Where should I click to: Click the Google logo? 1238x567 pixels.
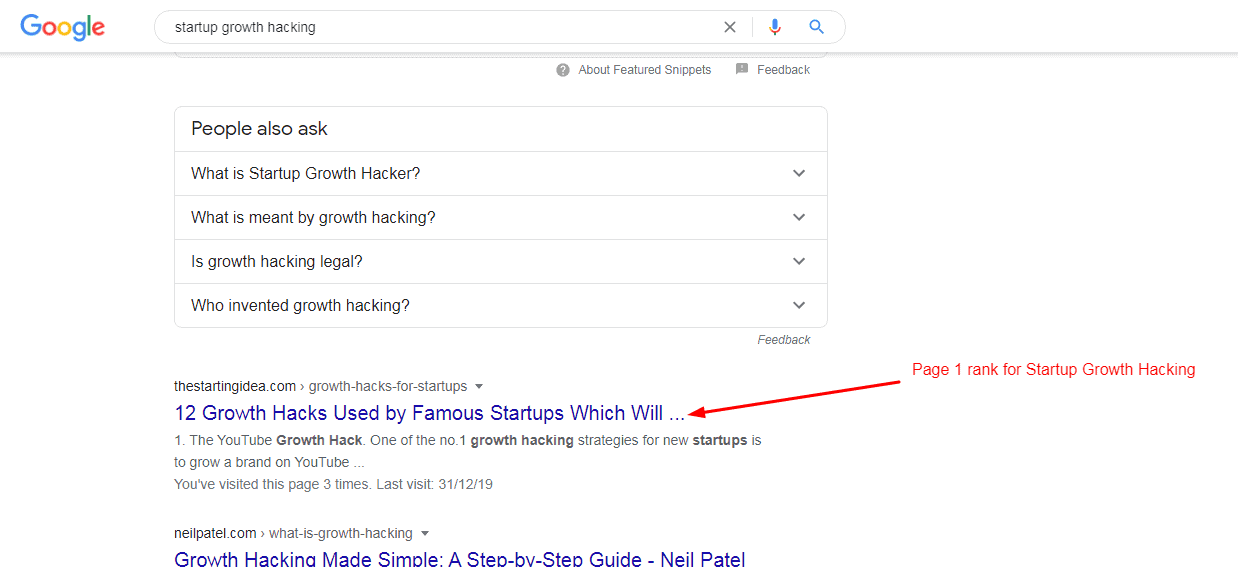[x=62, y=27]
